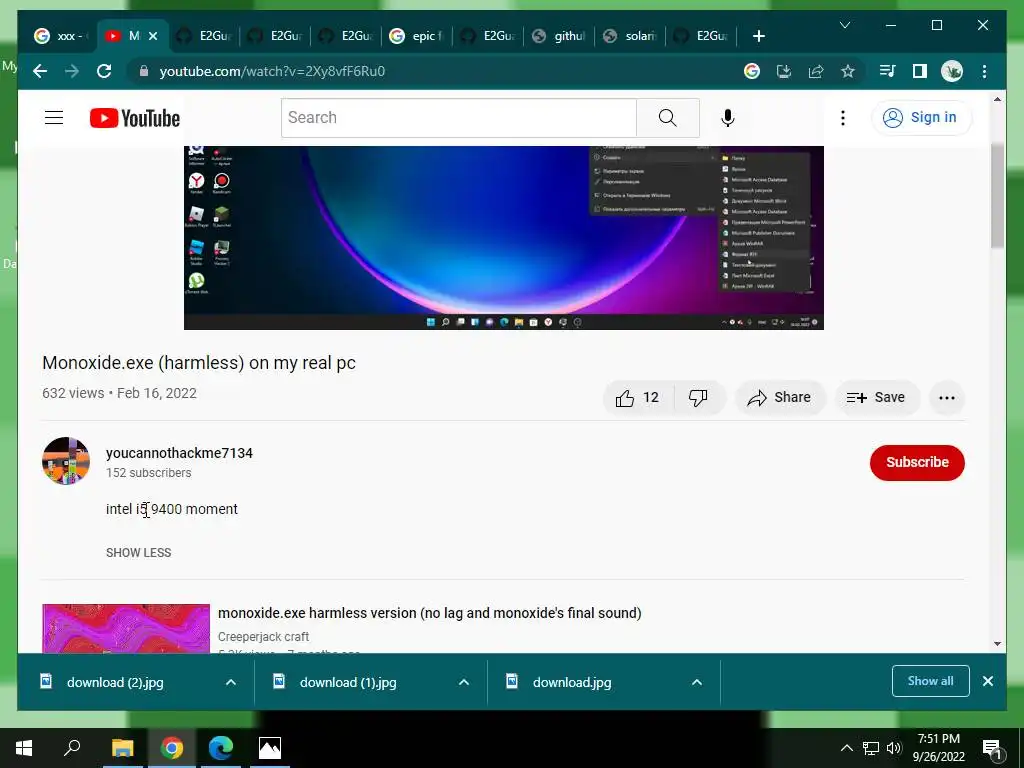
Task: Toggle Chrome side panel
Action: point(920,71)
